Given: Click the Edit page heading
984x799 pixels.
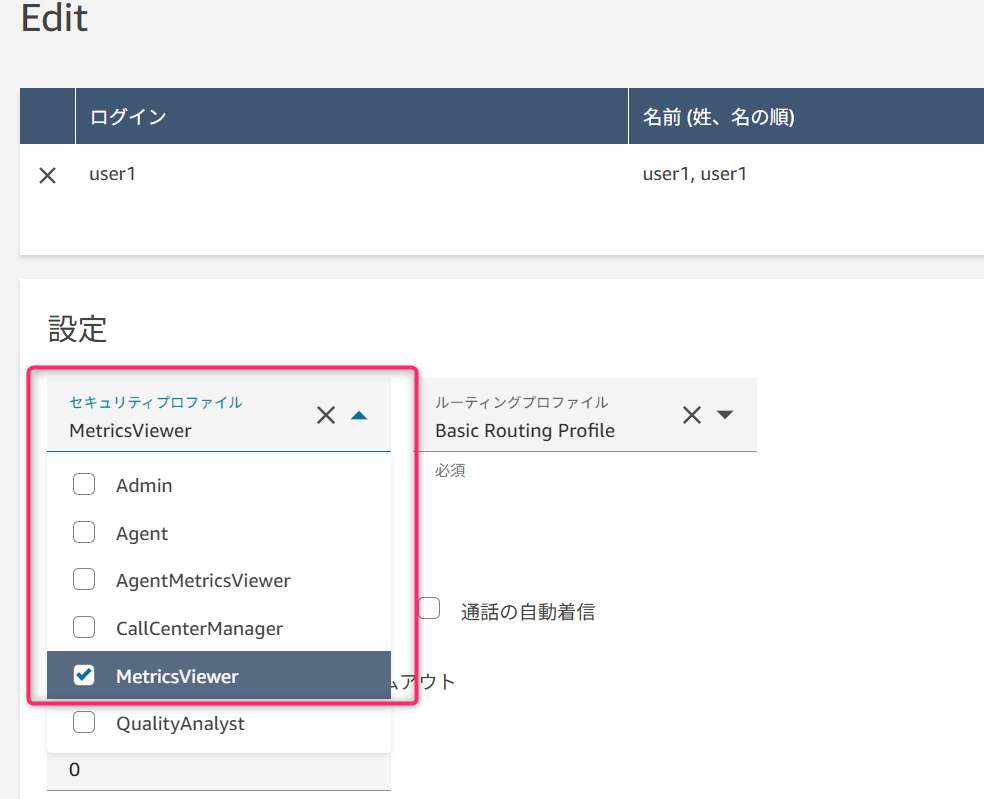Looking at the screenshot, I should tap(55, 18).
